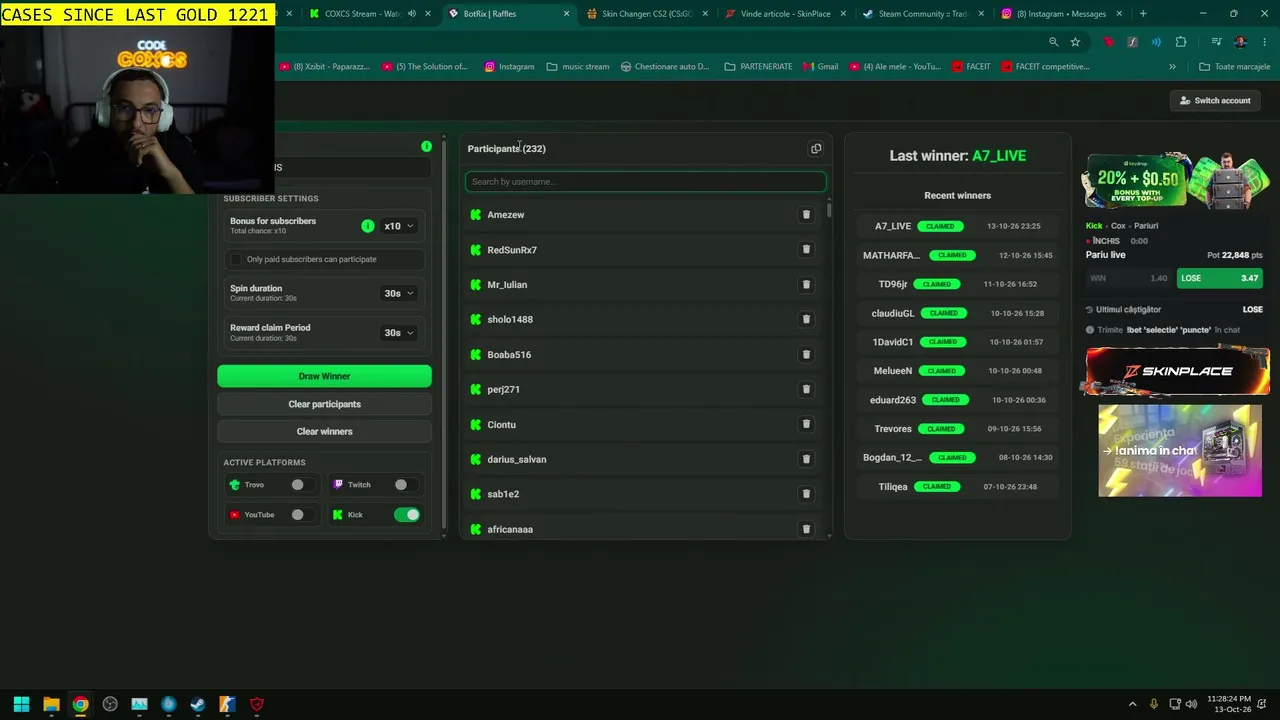Viewport: 1280px width, 720px height.
Task: Open the browser extensions puzzle icon
Action: pyautogui.click(x=1181, y=42)
